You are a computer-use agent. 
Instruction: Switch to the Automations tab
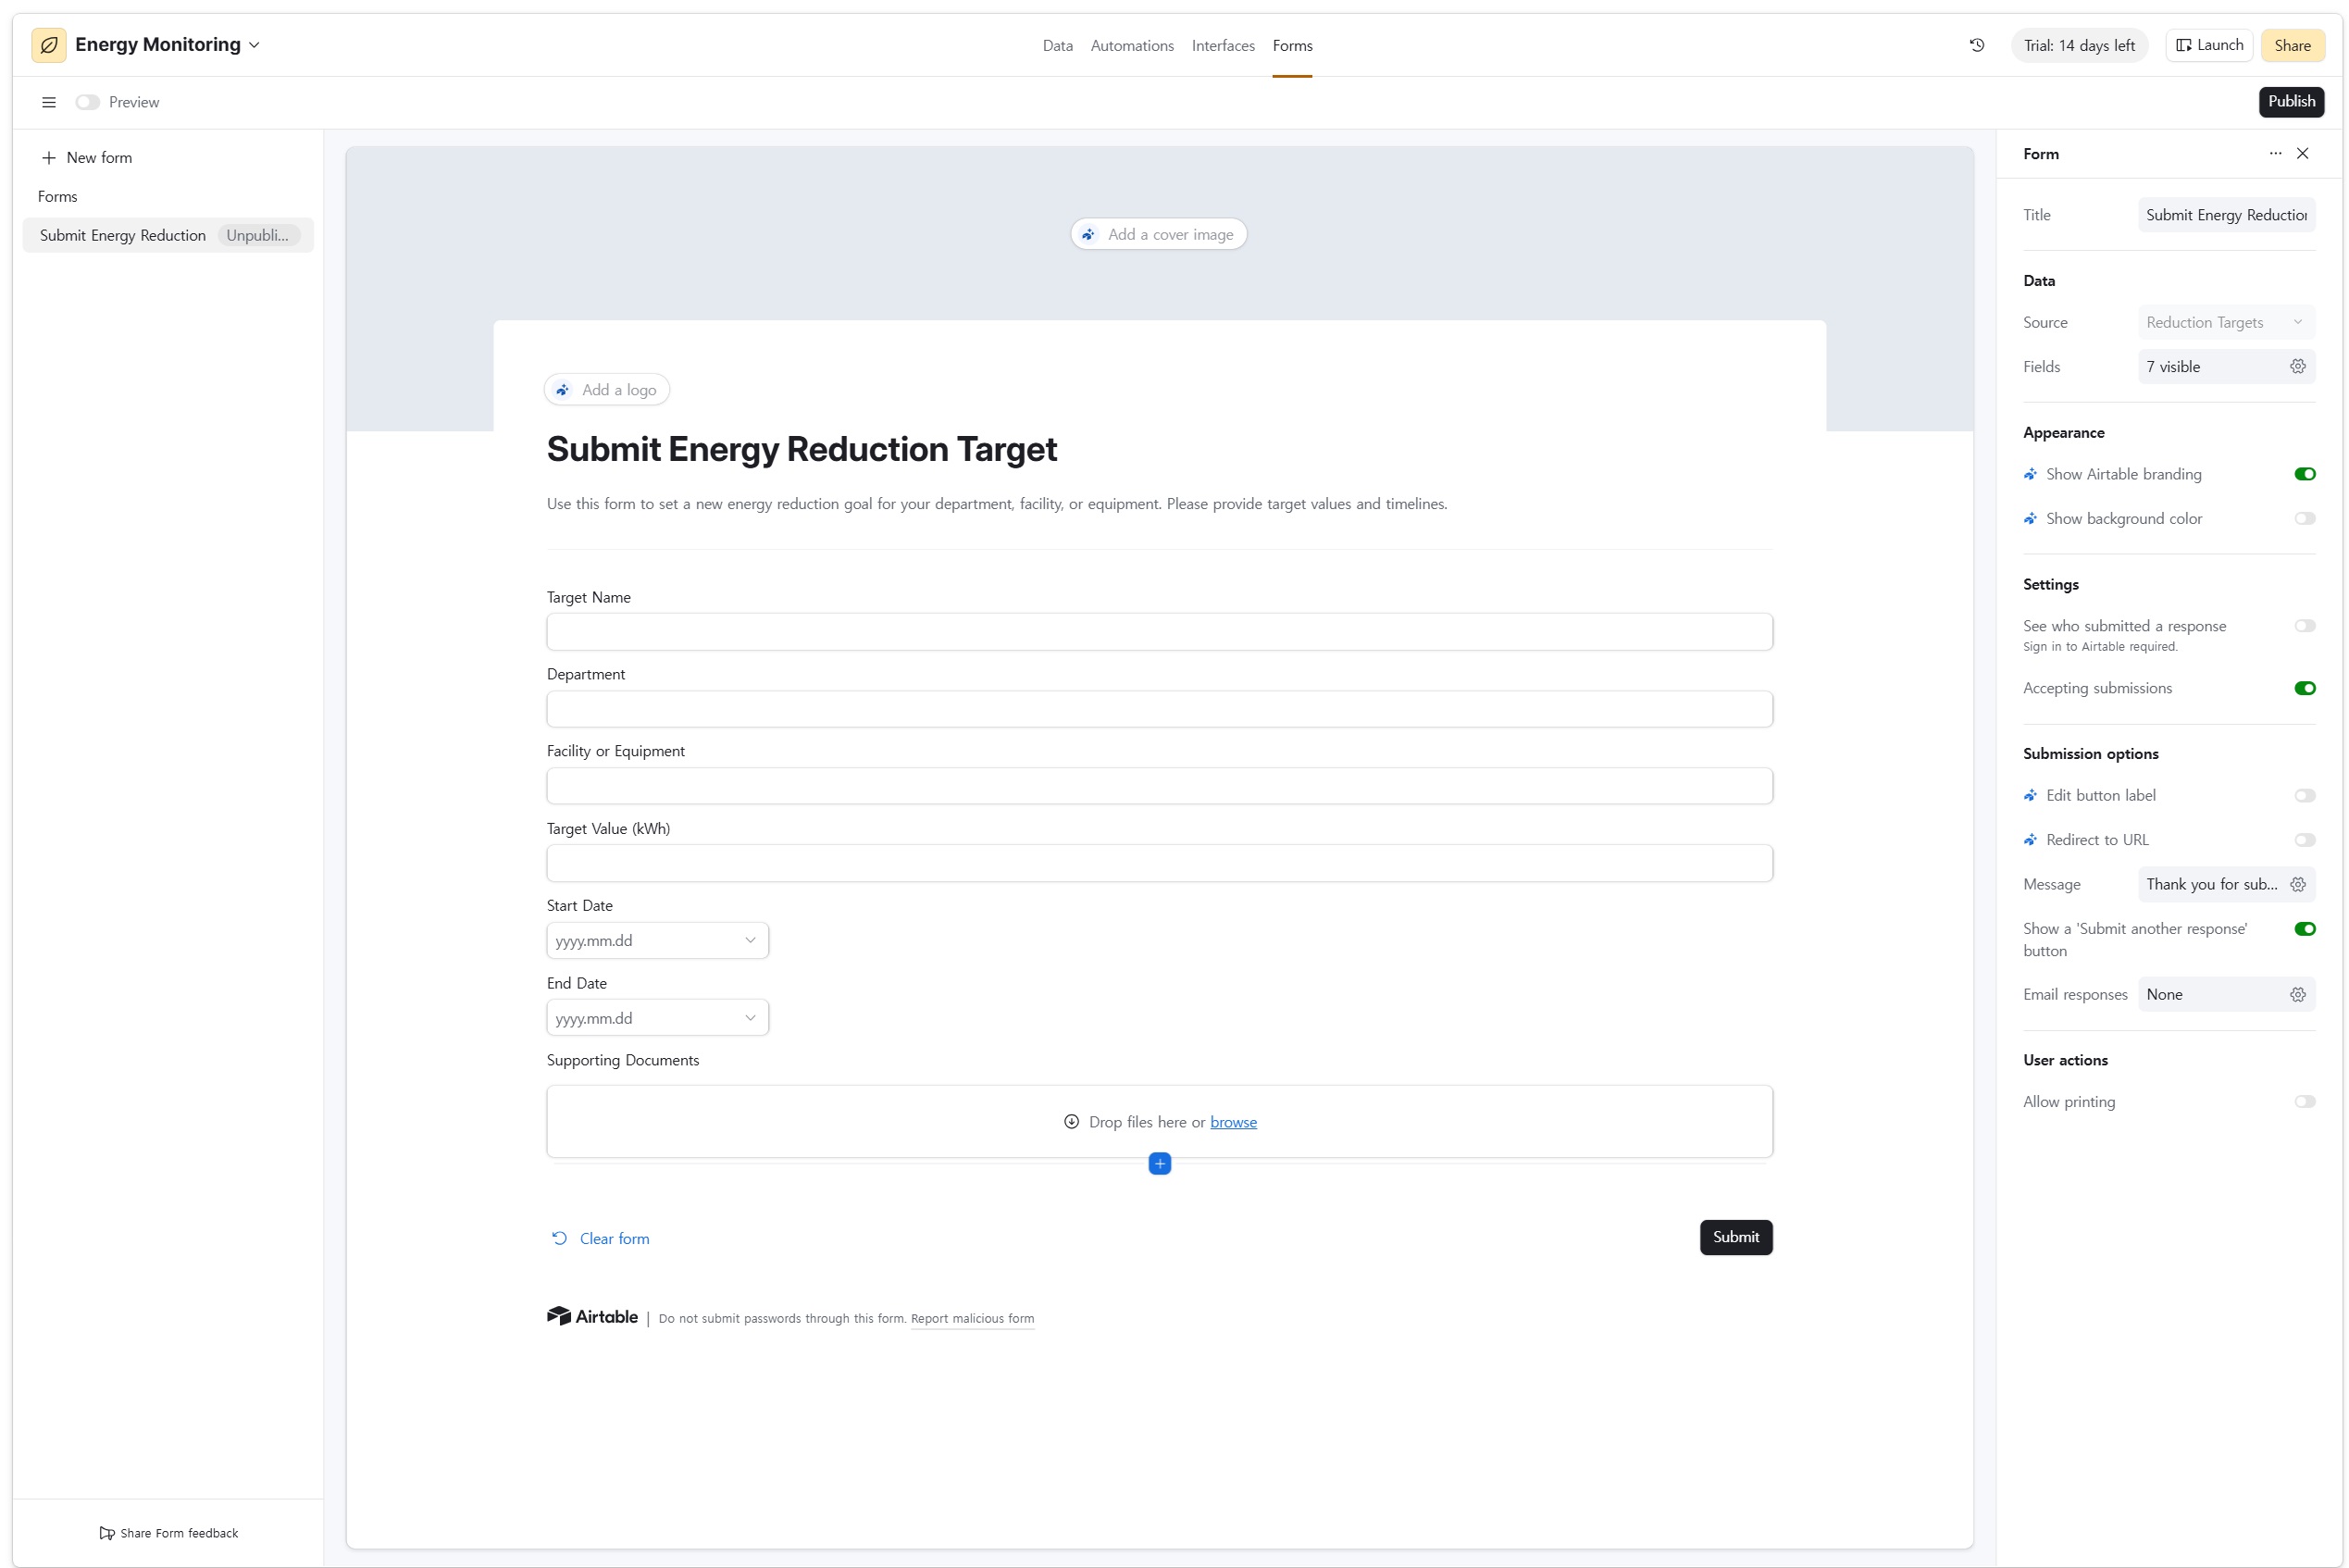click(1131, 45)
